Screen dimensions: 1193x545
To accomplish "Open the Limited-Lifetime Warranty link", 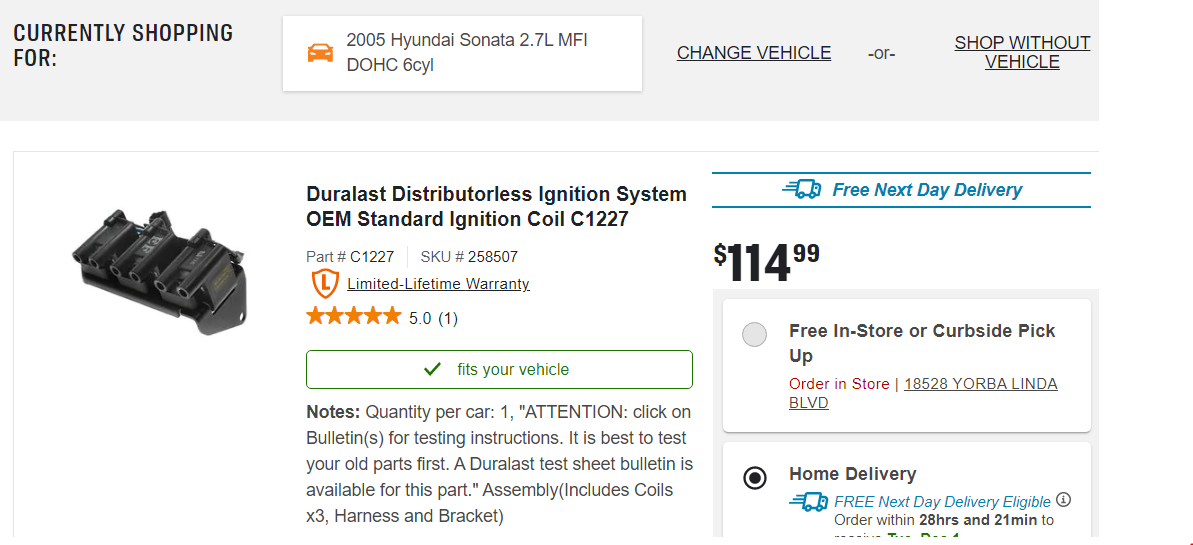I will tap(438, 284).
